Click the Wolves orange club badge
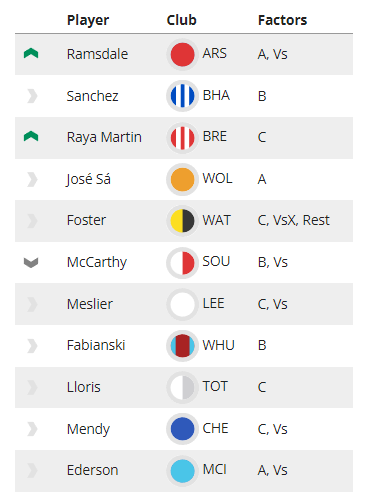 tap(182, 179)
